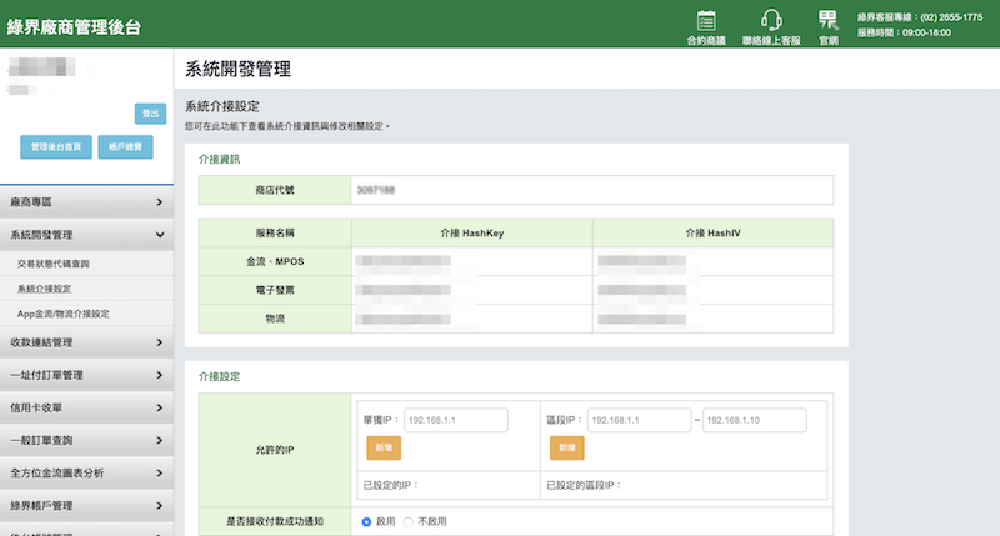Open 交易狀態代碼查詢 submenu item
Screen dimensions: 1000x536
(x=54, y=264)
